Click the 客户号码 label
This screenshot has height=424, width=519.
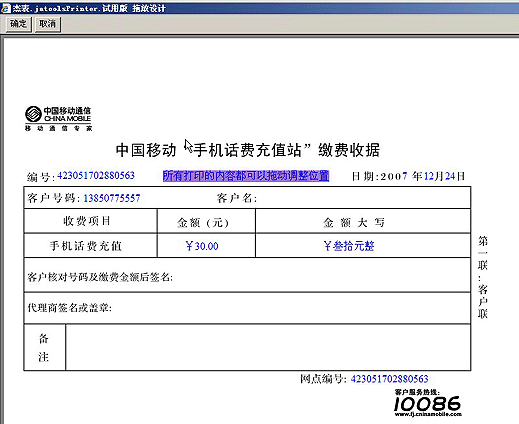click(53, 198)
